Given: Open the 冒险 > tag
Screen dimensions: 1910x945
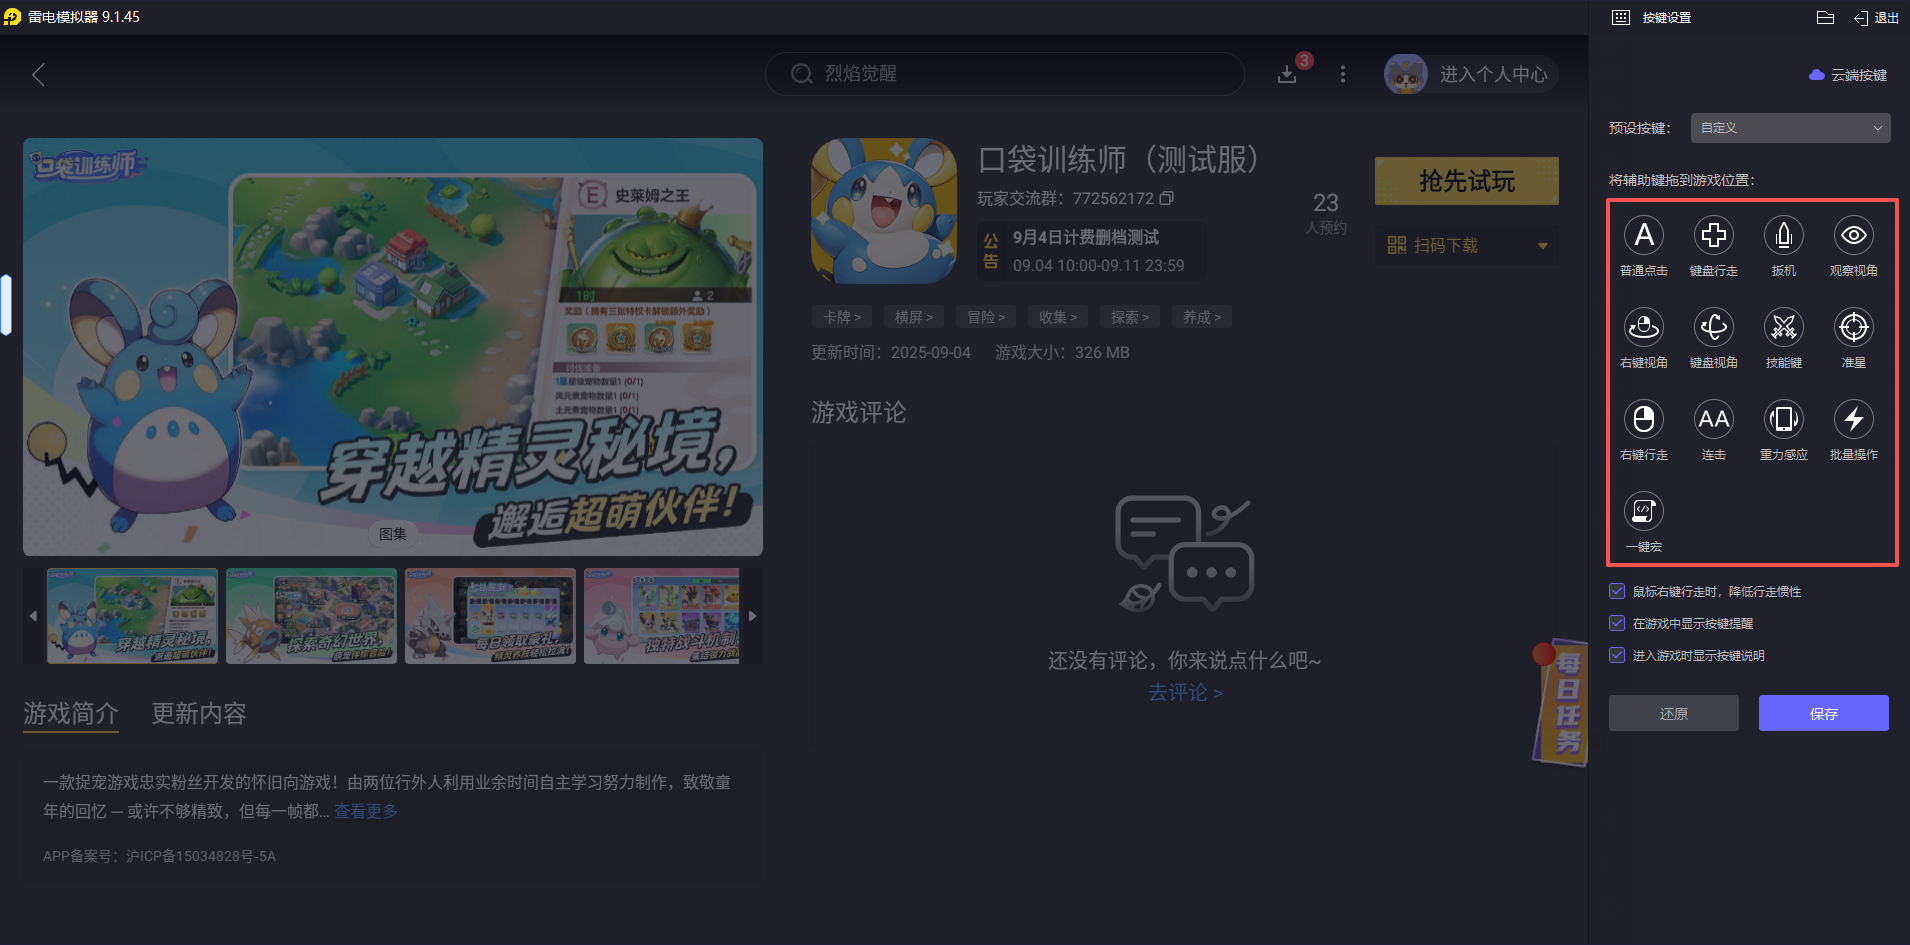Looking at the screenshot, I should point(986,317).
